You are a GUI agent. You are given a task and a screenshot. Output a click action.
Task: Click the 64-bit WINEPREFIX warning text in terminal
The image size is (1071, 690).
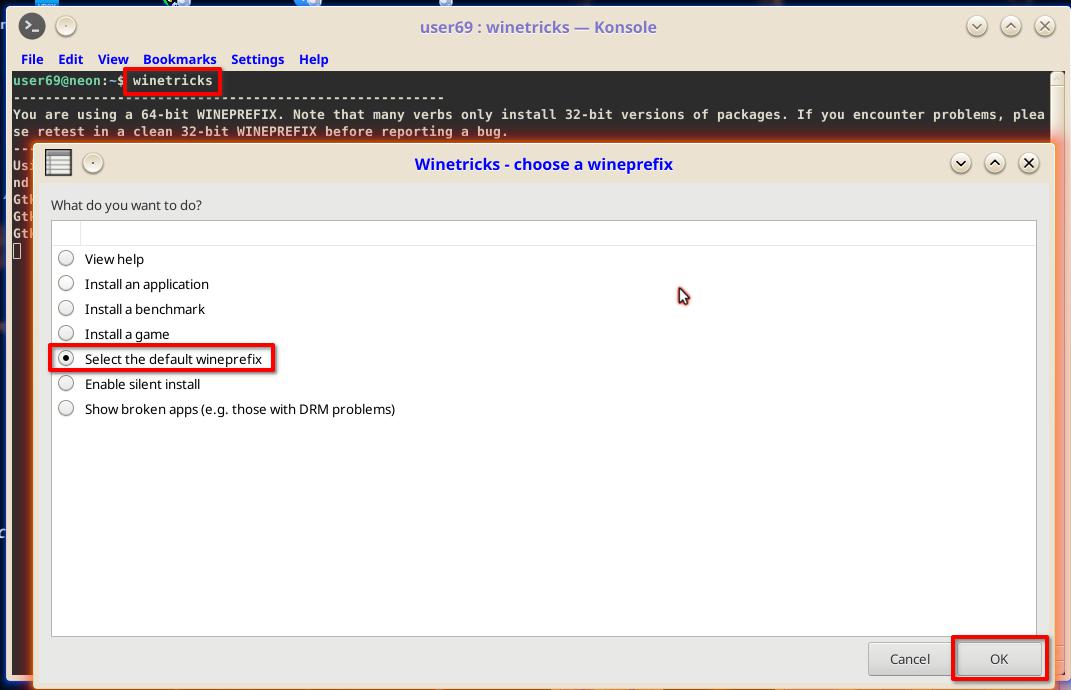click(529, 123)
